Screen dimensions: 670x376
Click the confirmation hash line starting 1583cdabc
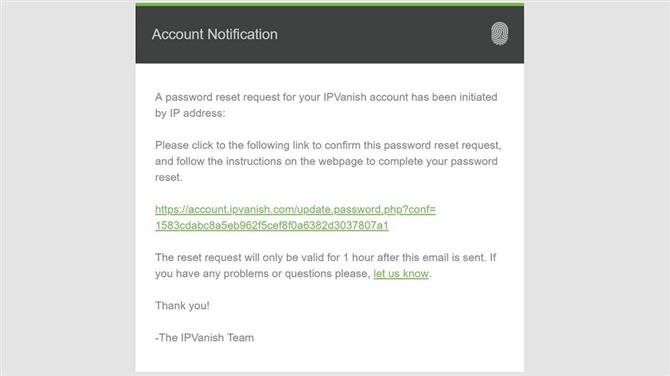coord(272,225)
